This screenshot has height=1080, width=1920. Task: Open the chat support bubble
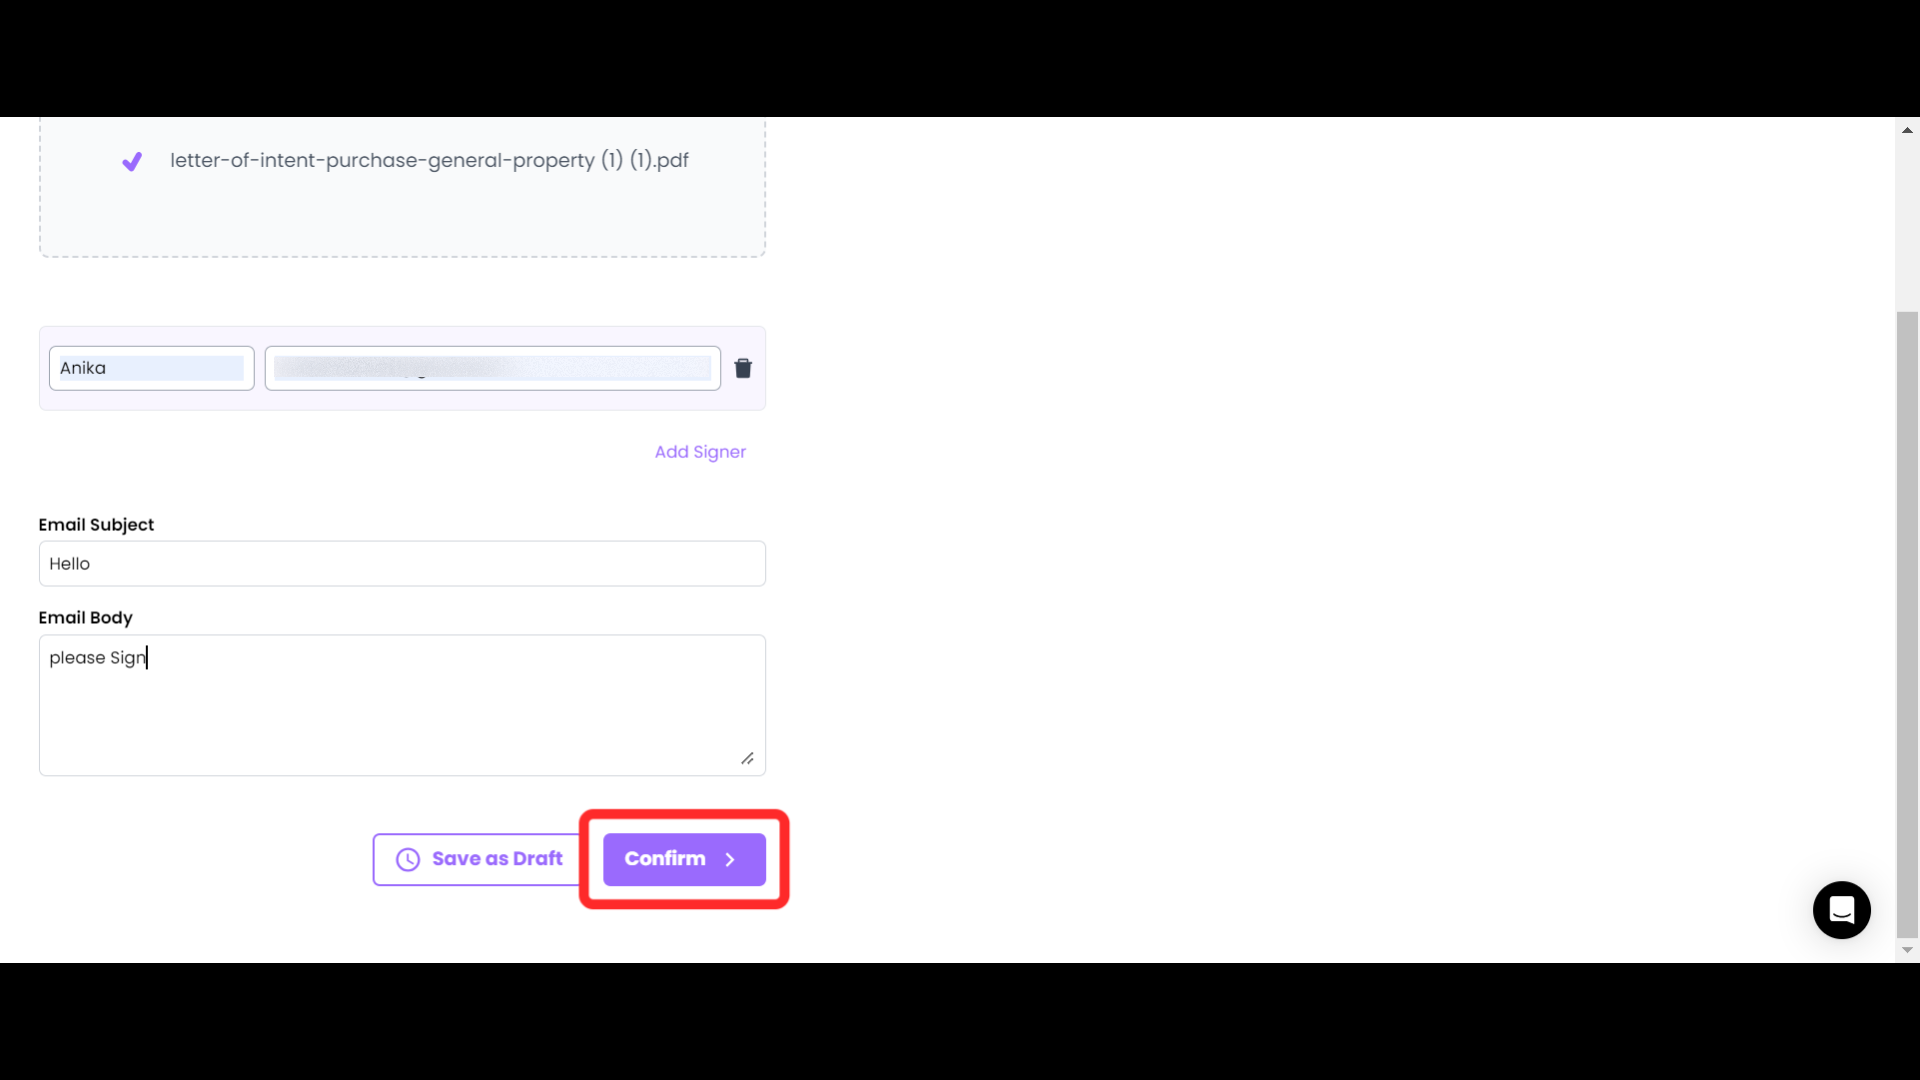(x=1842, y=910)
